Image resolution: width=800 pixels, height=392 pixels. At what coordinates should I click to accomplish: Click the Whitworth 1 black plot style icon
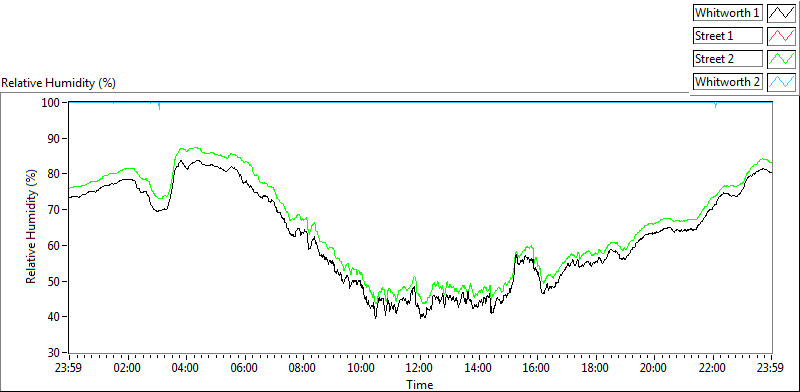781,13
